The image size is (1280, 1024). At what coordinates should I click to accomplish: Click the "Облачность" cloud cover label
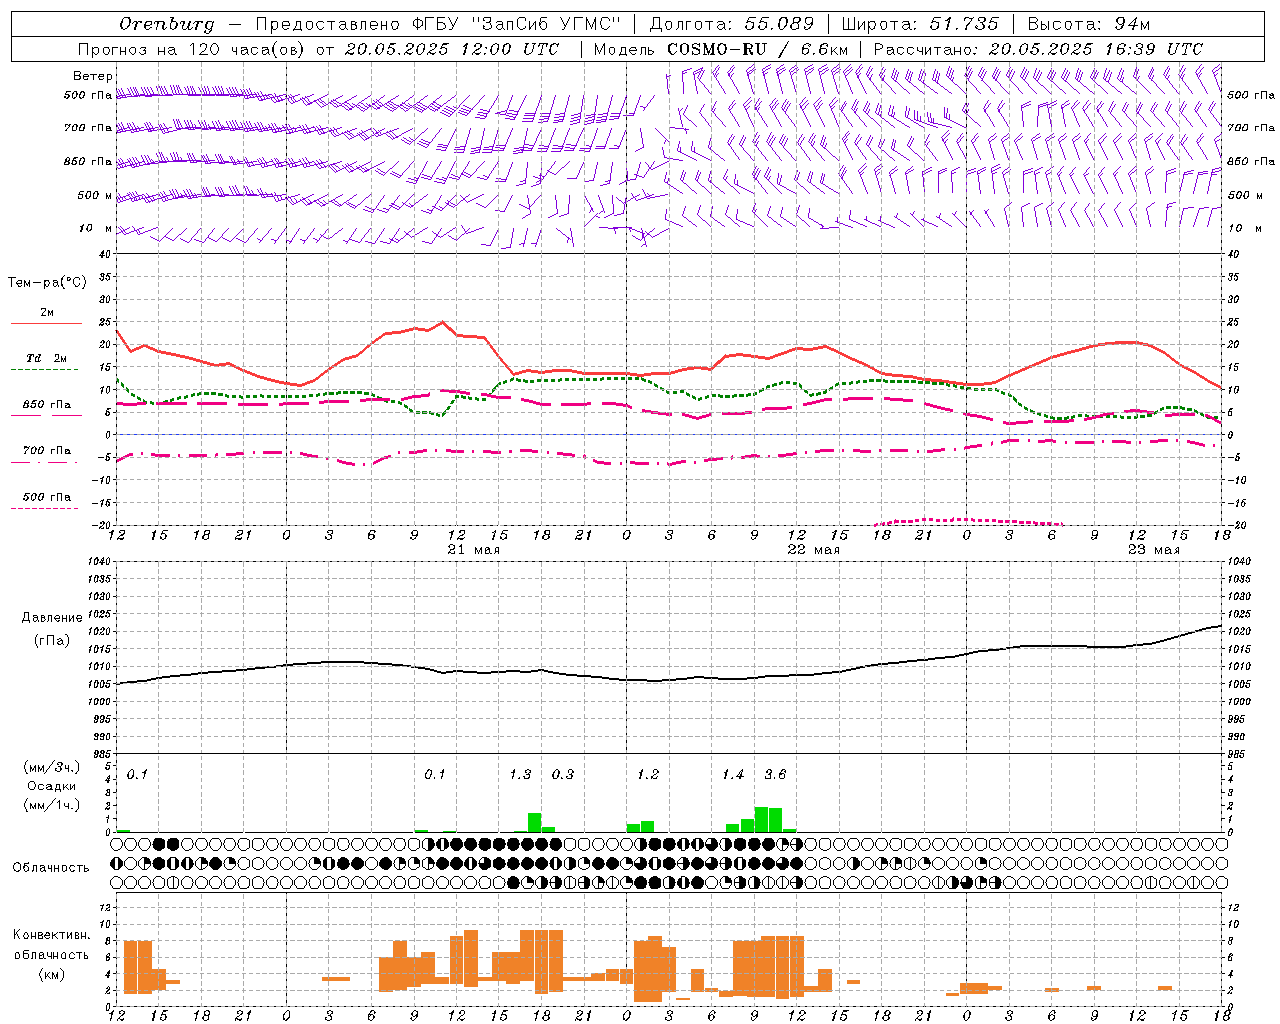(51, 867)
